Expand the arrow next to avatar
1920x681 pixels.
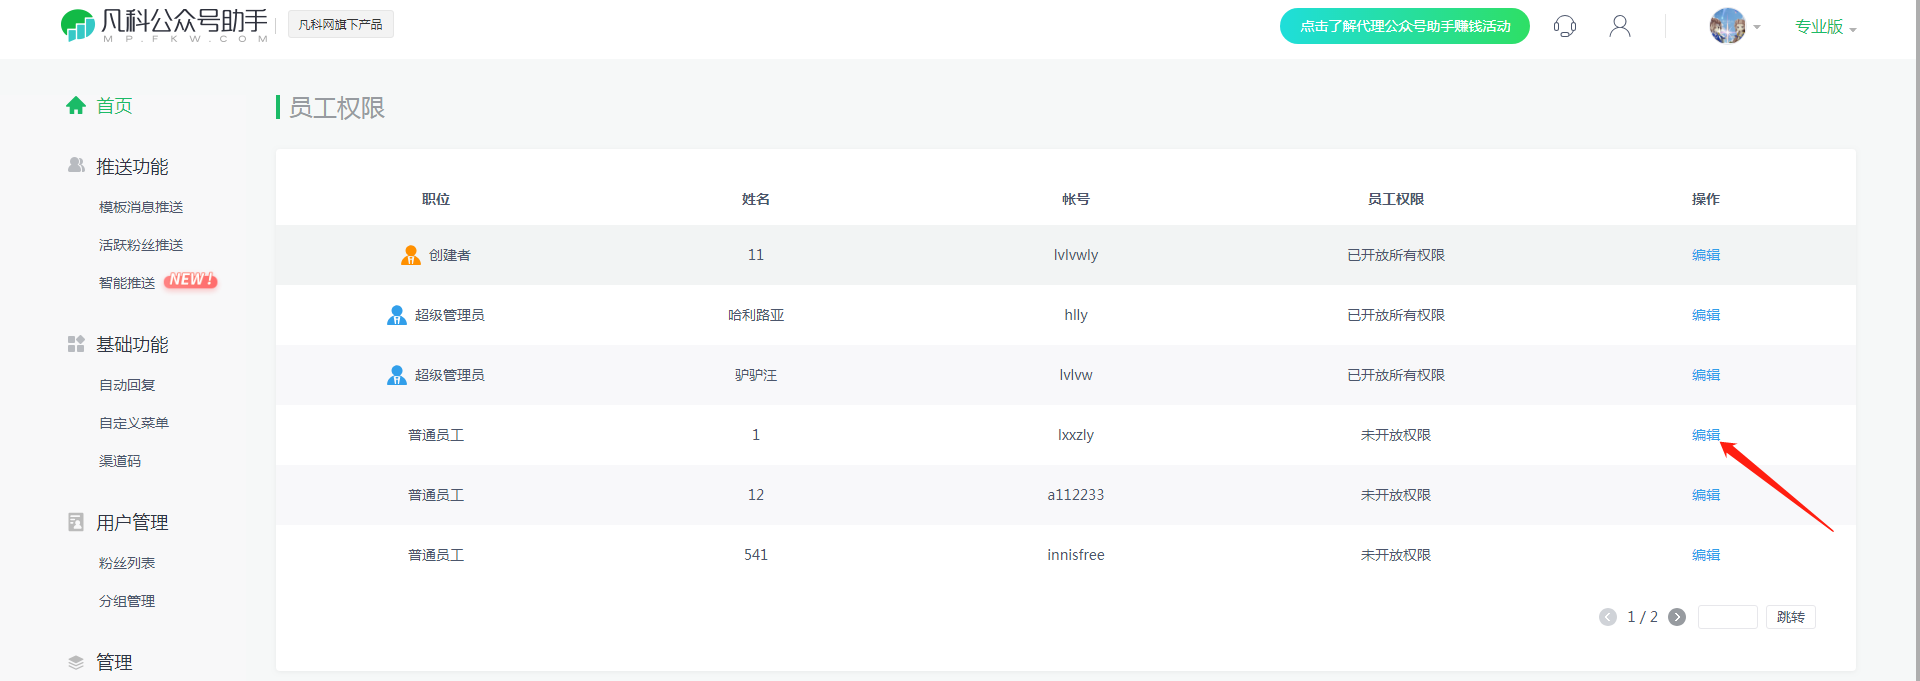click(1757, 28)
